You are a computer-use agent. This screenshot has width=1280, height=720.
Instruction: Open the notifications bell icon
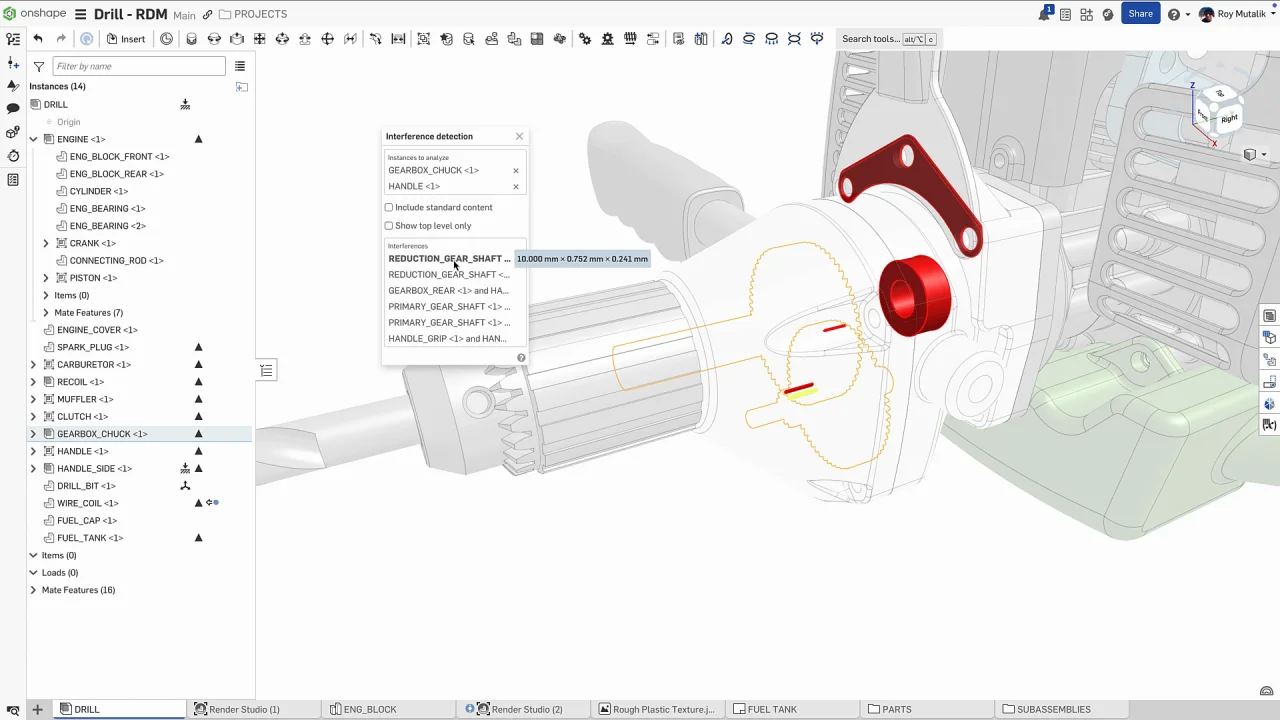pyautogui.click(x=1044, y=14)
